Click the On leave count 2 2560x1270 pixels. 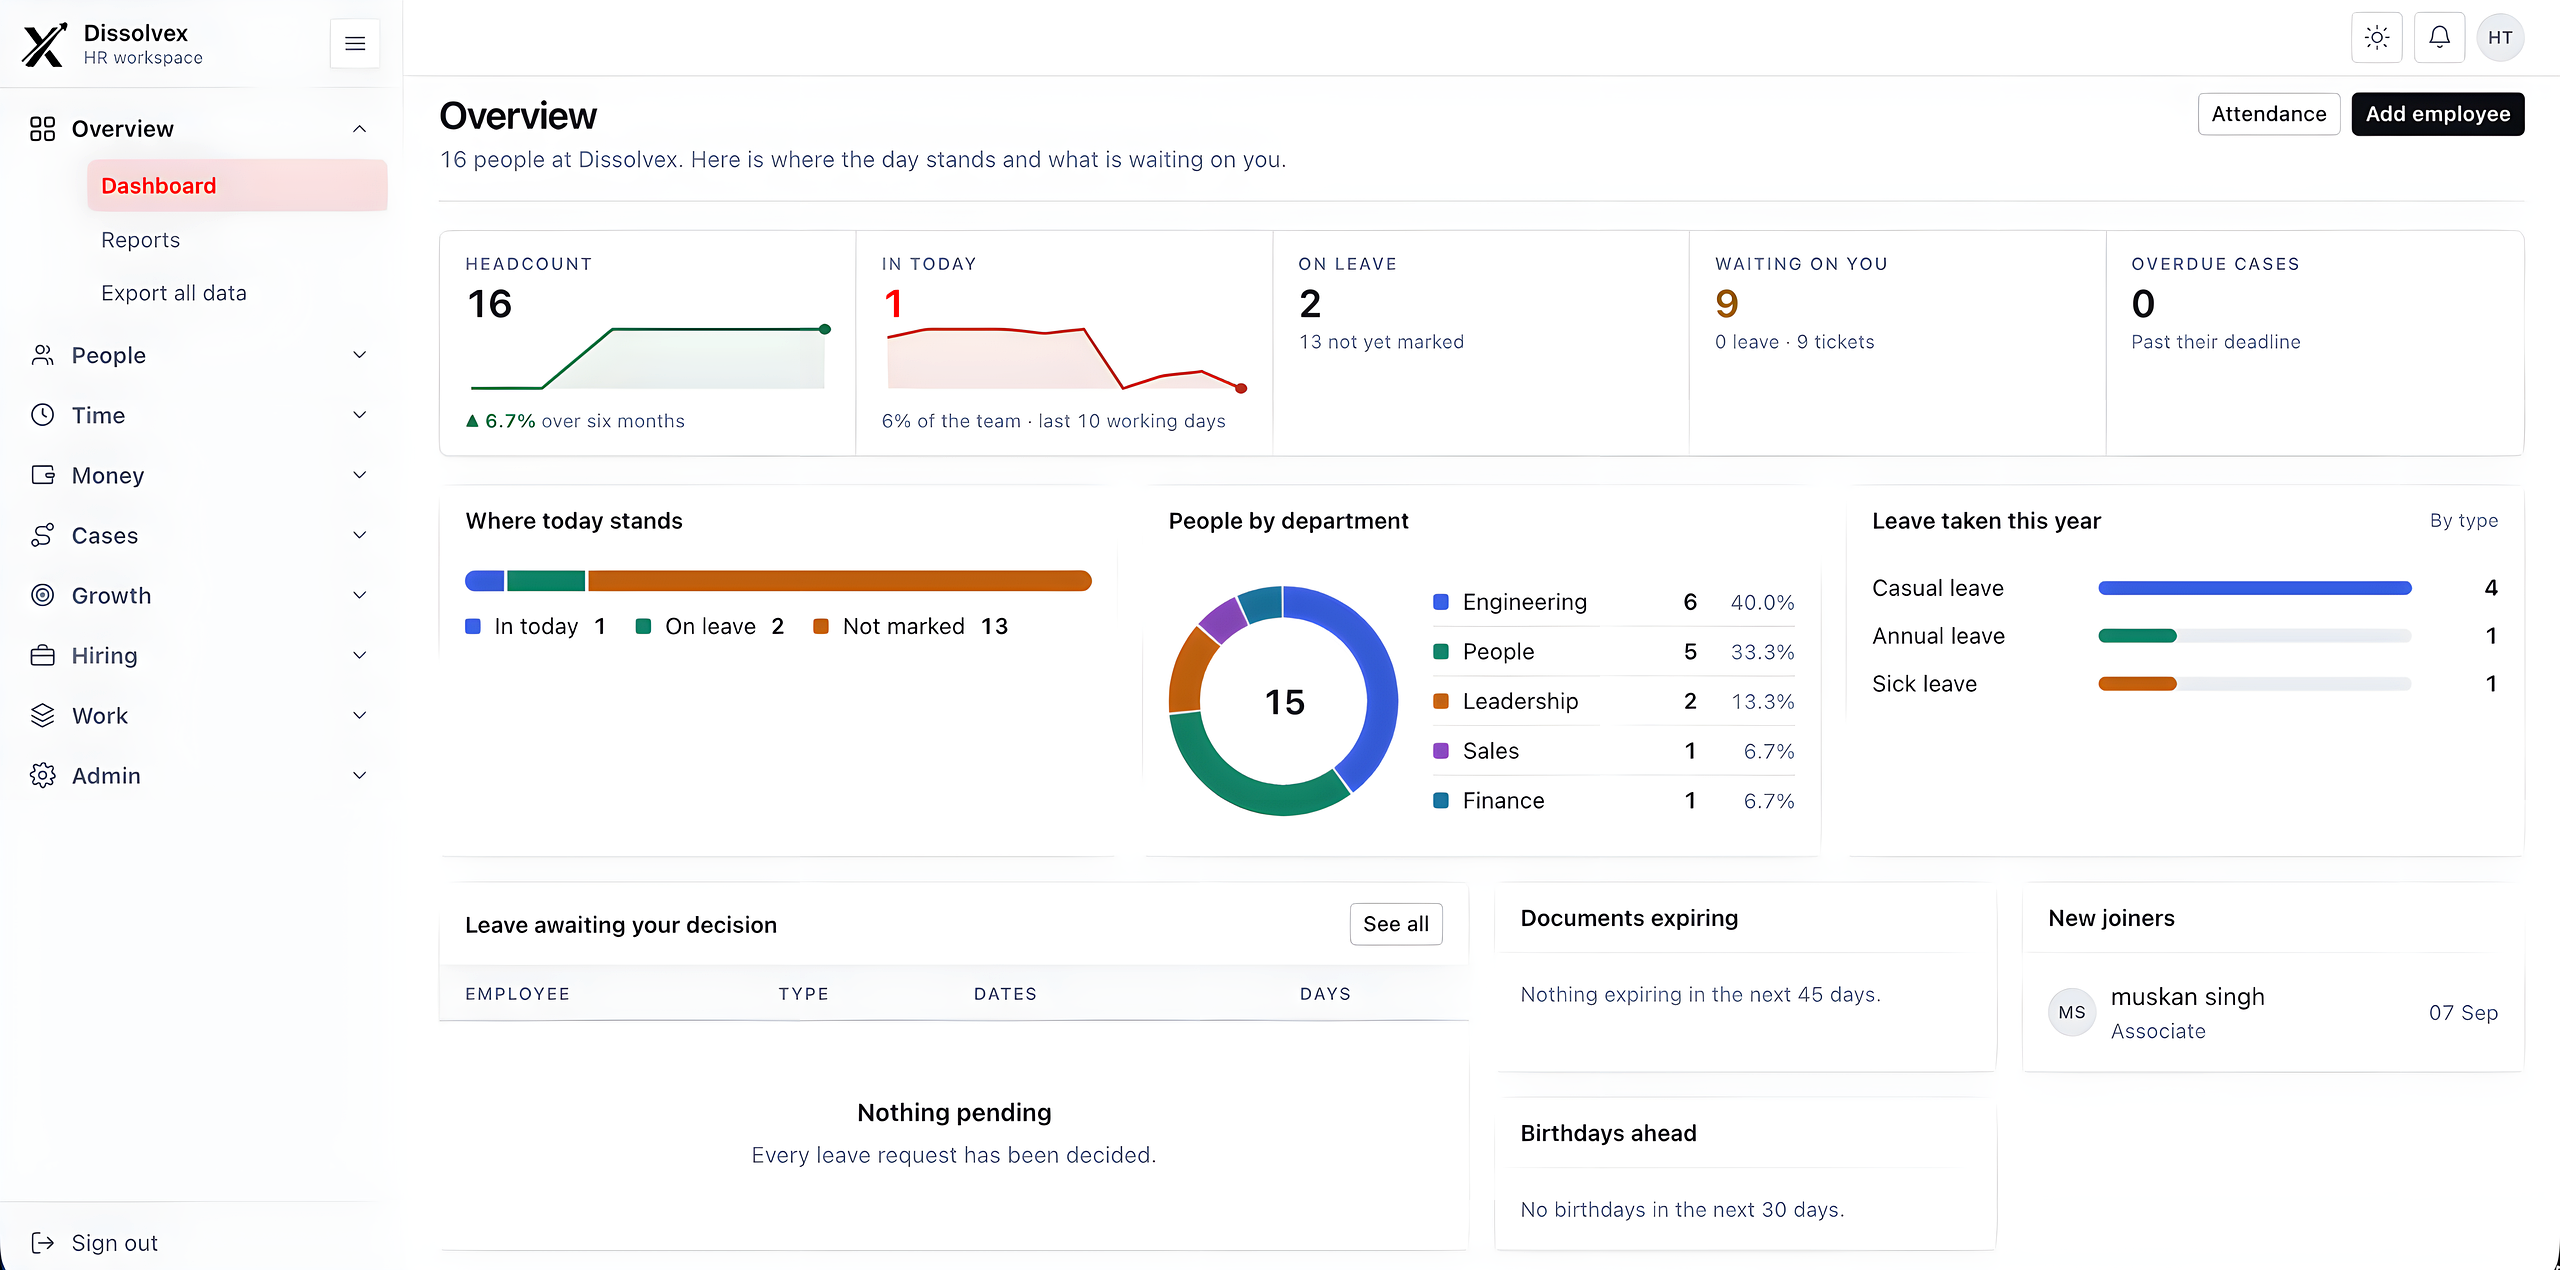[1310, 303]
